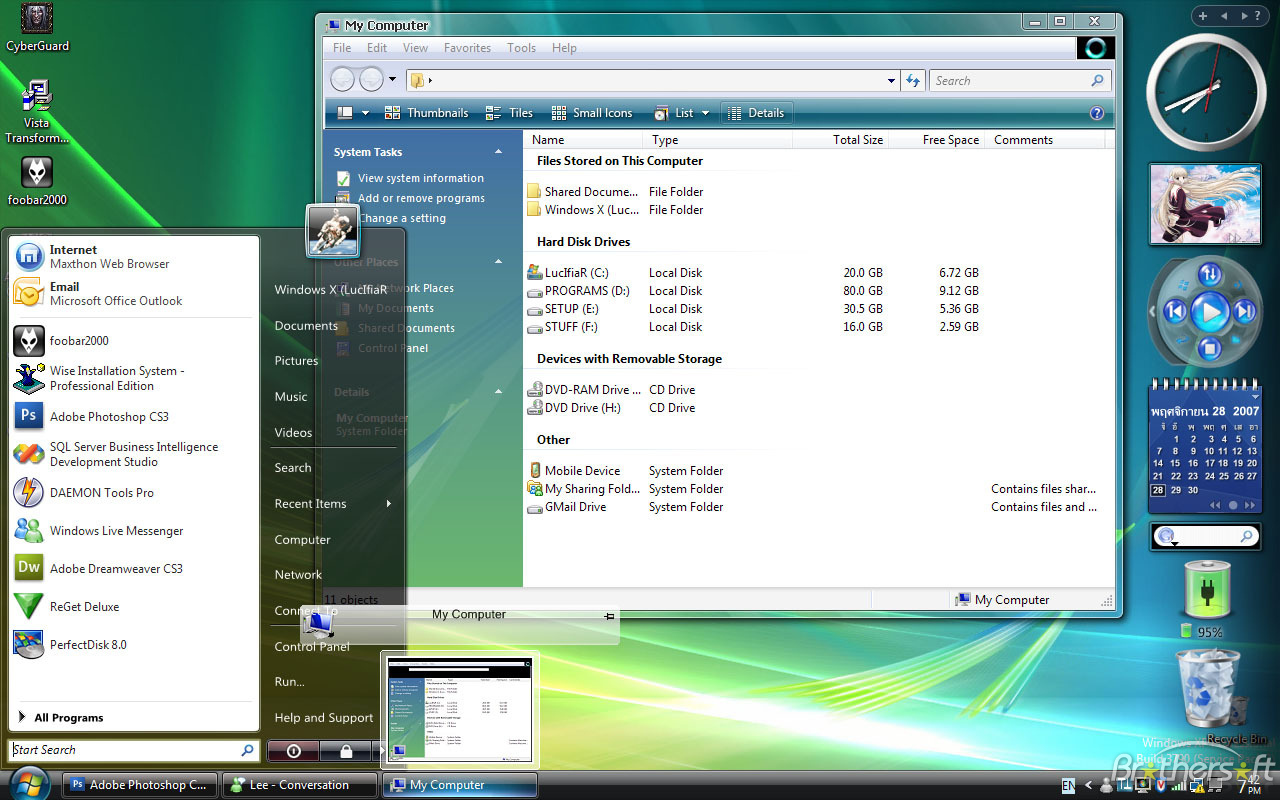Open the address bar dropdown arrow
This screenshot has height=800, width=1280.
coord(890,80)
